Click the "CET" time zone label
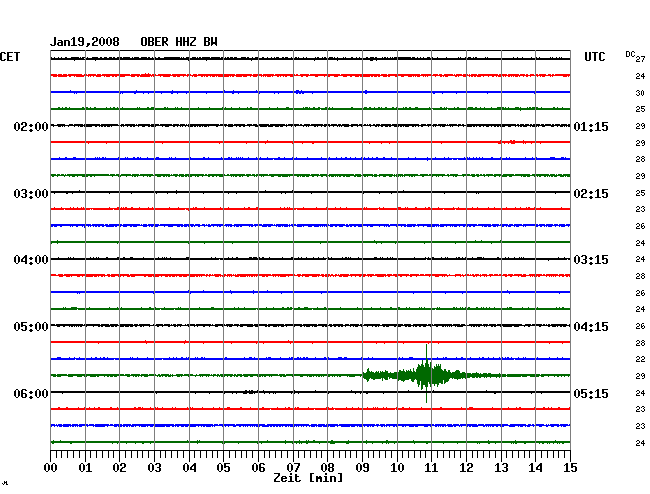 click(10, 57)
